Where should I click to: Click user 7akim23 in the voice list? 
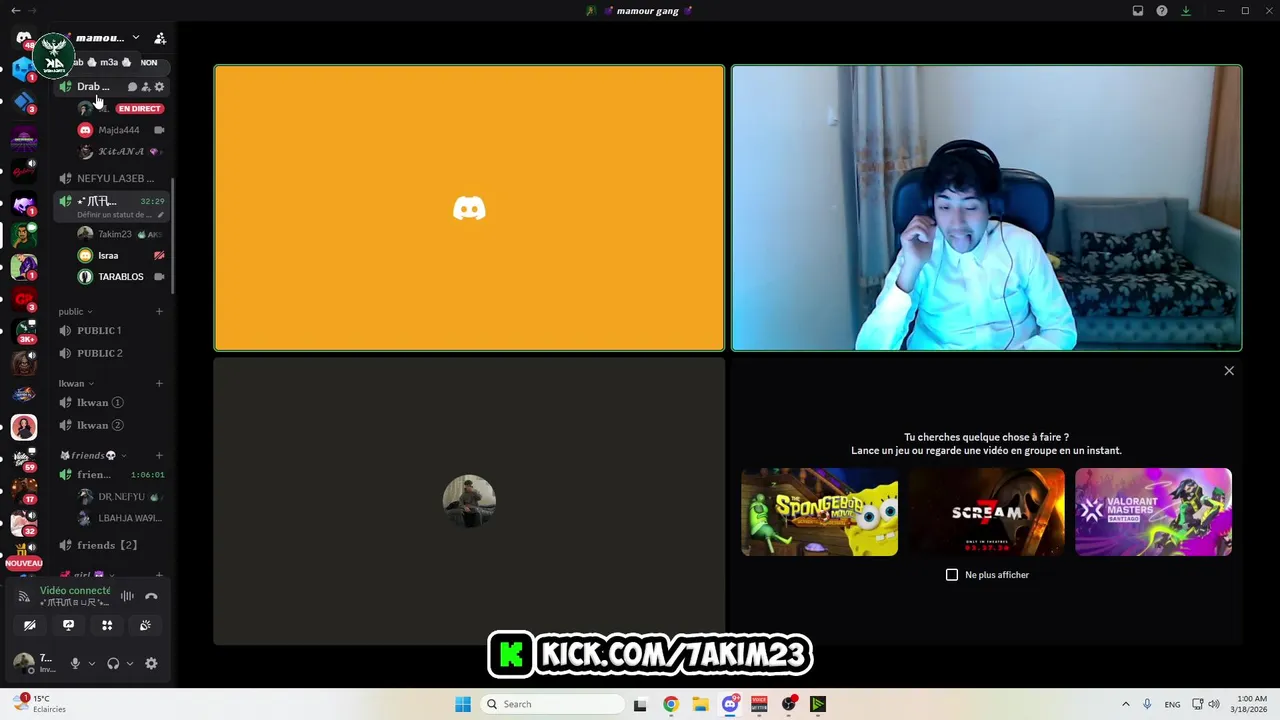click(x=121, y=234)
